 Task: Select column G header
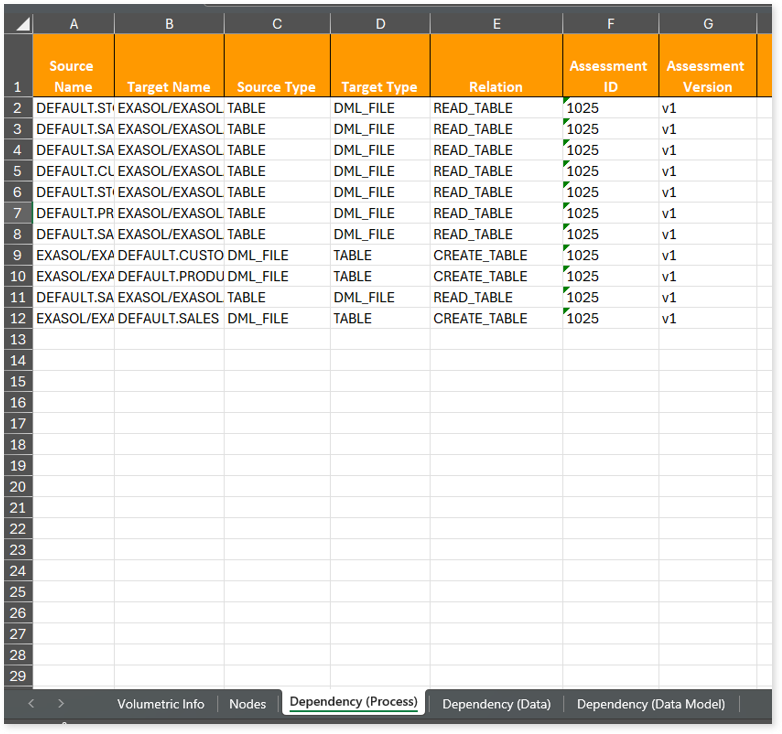point(707,23)
